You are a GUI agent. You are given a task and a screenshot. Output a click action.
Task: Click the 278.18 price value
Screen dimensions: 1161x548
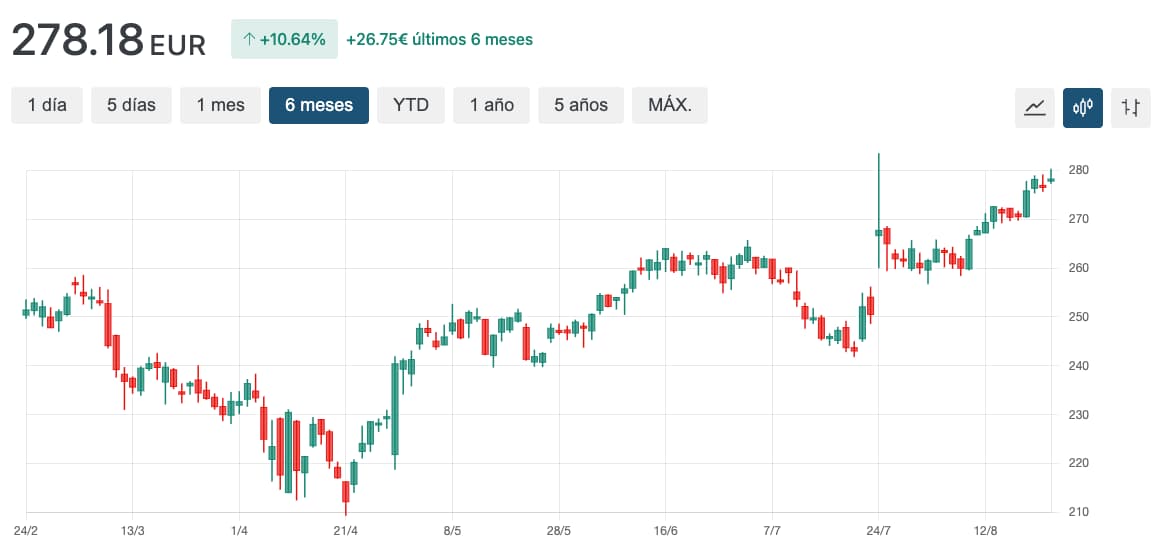(78, 40)
